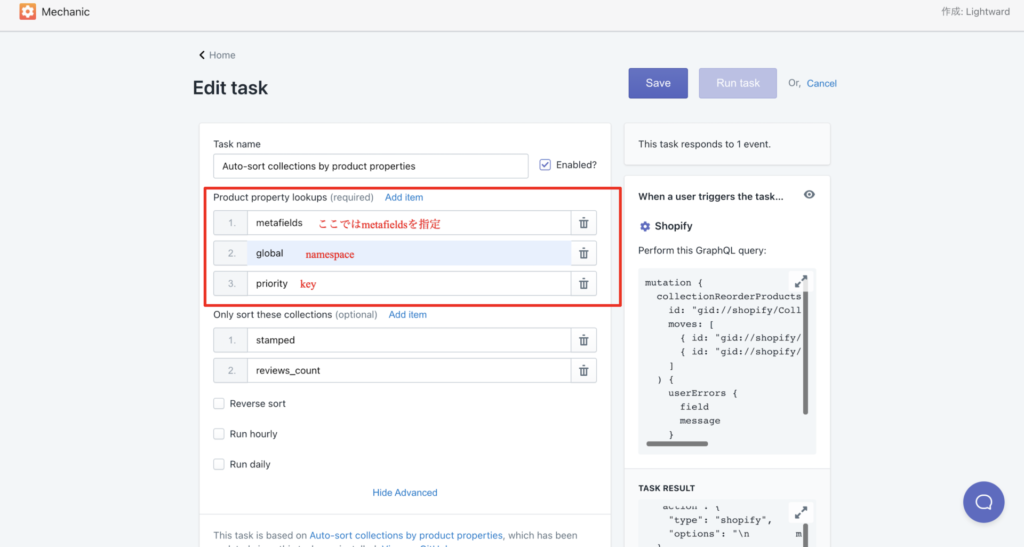This screenshot has height=547, width=1024.
Task: Edit the metafields lookup field
Action: coord(409,223)
